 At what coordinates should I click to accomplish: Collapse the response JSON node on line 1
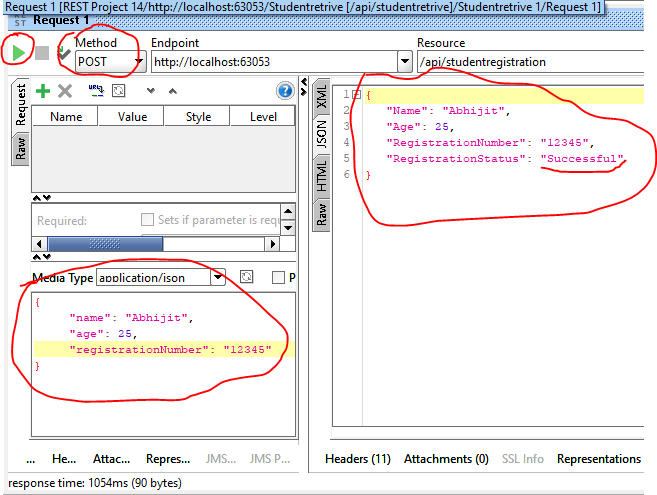pos(356,95)
